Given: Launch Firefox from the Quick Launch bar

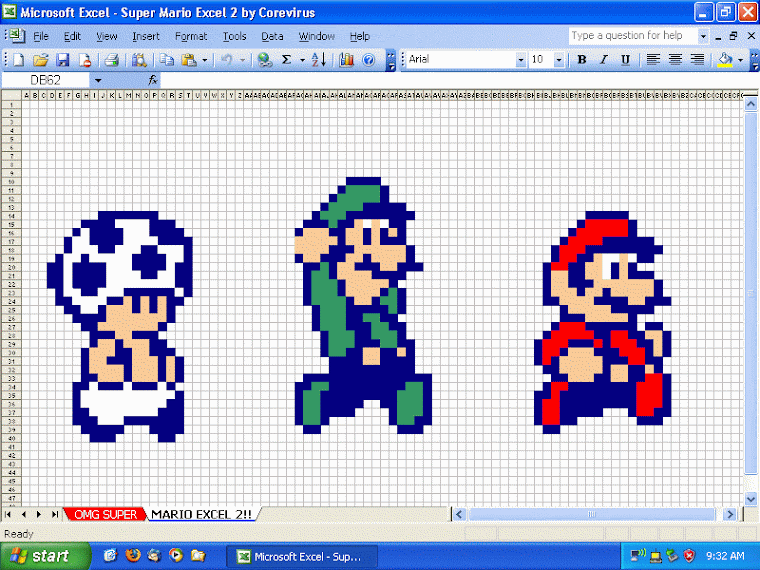Looking at the screenshot, I should click(132, 555).
